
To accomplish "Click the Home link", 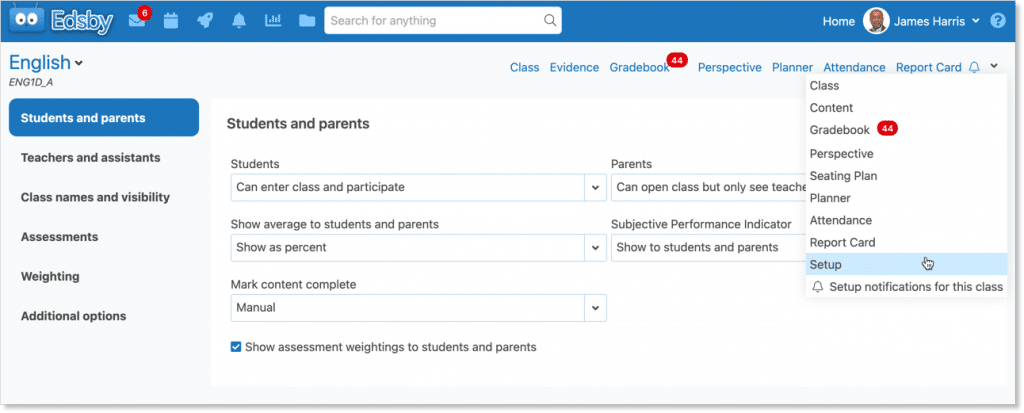I will pos(838,21).
